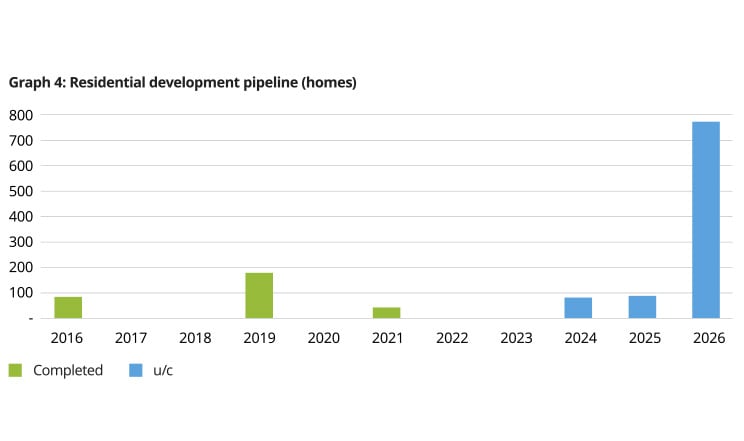The height and width of the screenshot is (441, 744).
Task: Click the green 2019 bar
Action: pyautogui.click(x=259, y=295)
